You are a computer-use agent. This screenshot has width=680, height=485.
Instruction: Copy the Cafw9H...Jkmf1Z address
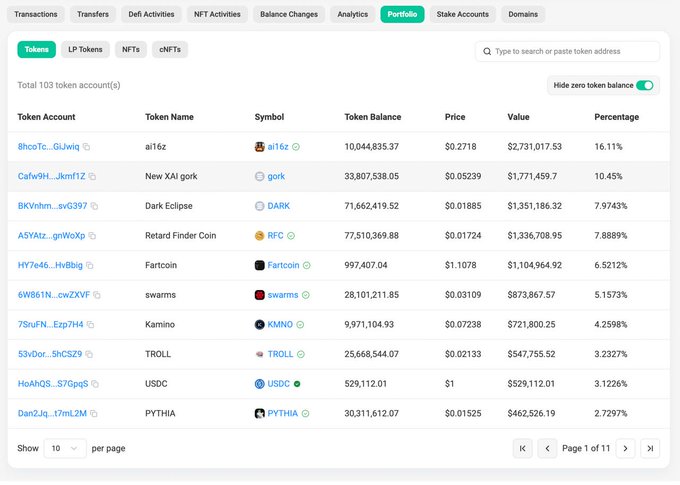click(92, 177)
